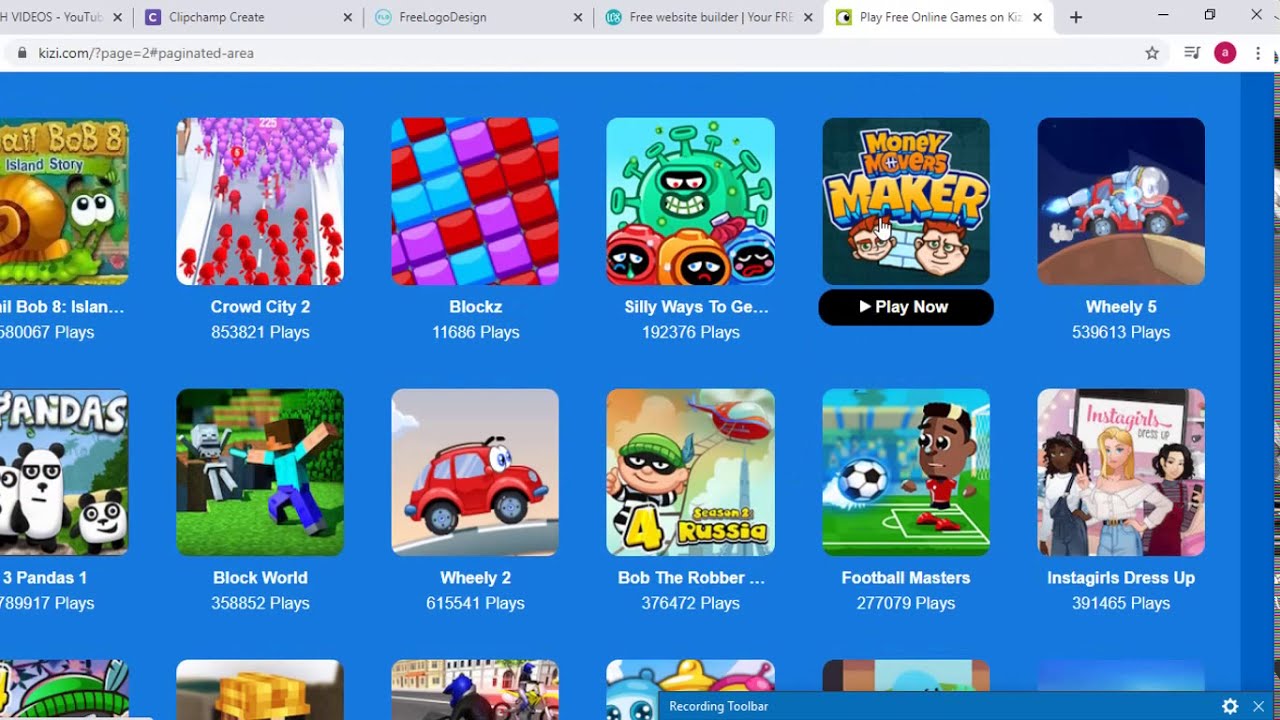Click the '853821 Plays' text
Screen dimensions: 1280x720
pos(260,332)
